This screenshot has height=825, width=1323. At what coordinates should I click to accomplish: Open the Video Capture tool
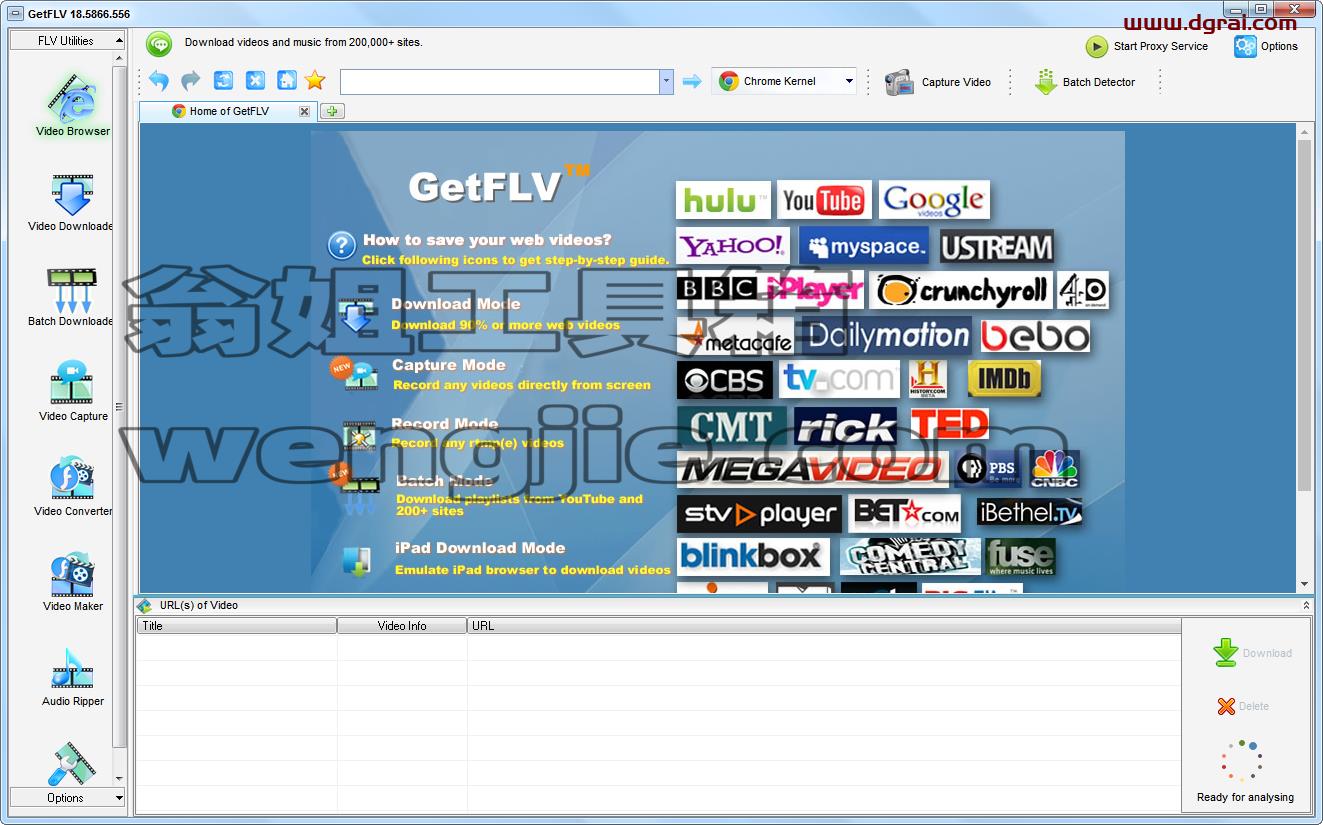coord(72,393)
